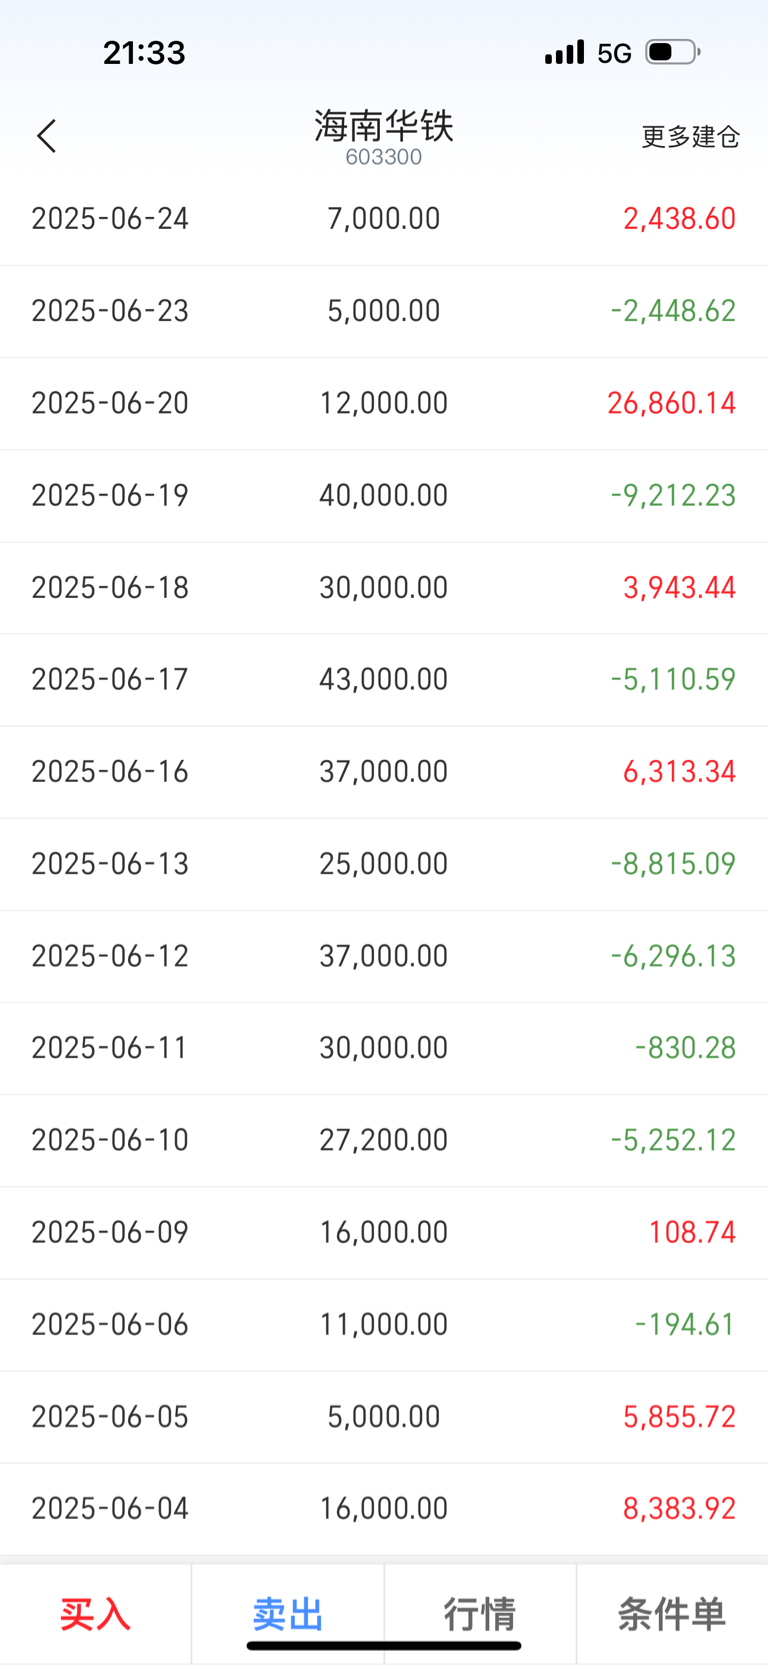
Task: Tap the battery status icon
Action: [673, 52]
